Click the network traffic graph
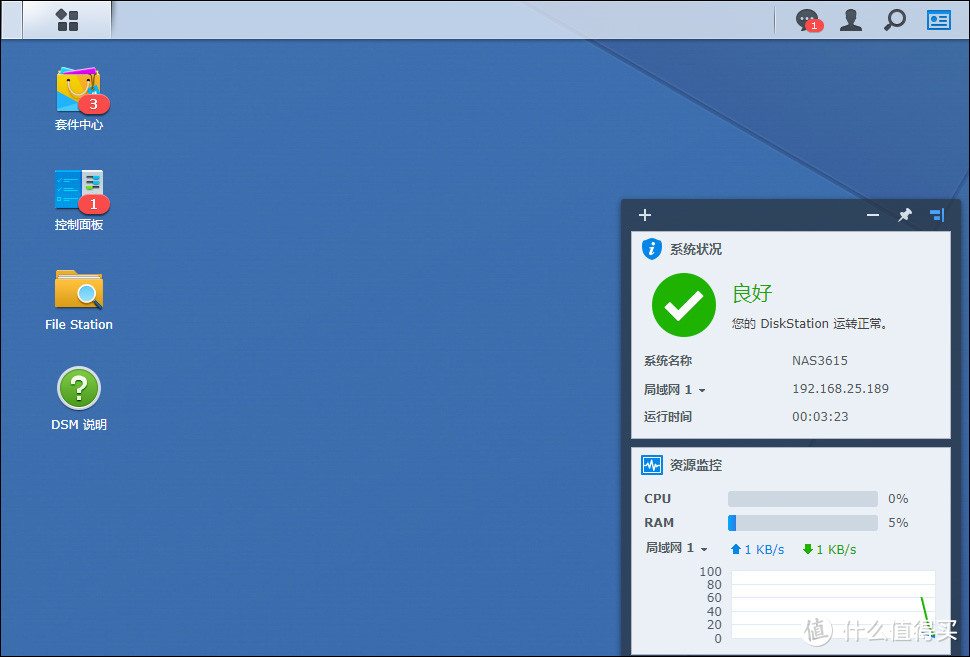The width and height of the screenshot is (970, 657). coord(832,605)
